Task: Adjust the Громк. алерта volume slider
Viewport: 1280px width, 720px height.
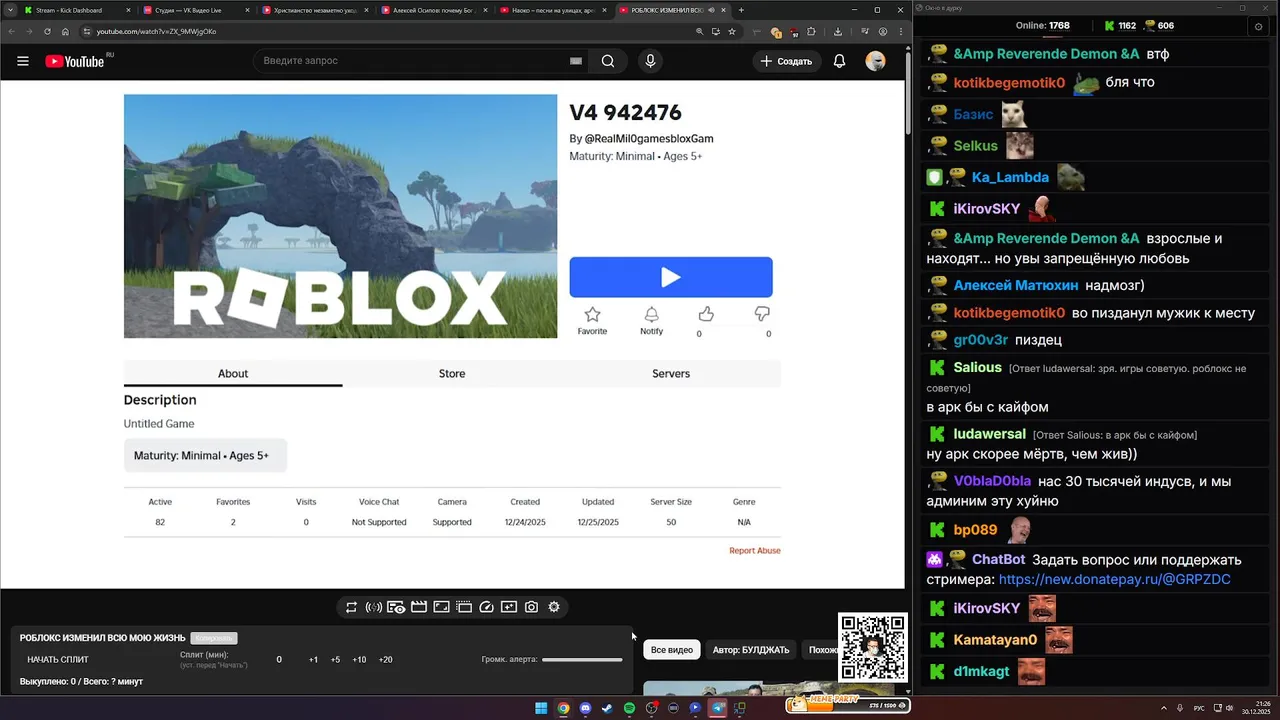Action: [x=582, y=660]
